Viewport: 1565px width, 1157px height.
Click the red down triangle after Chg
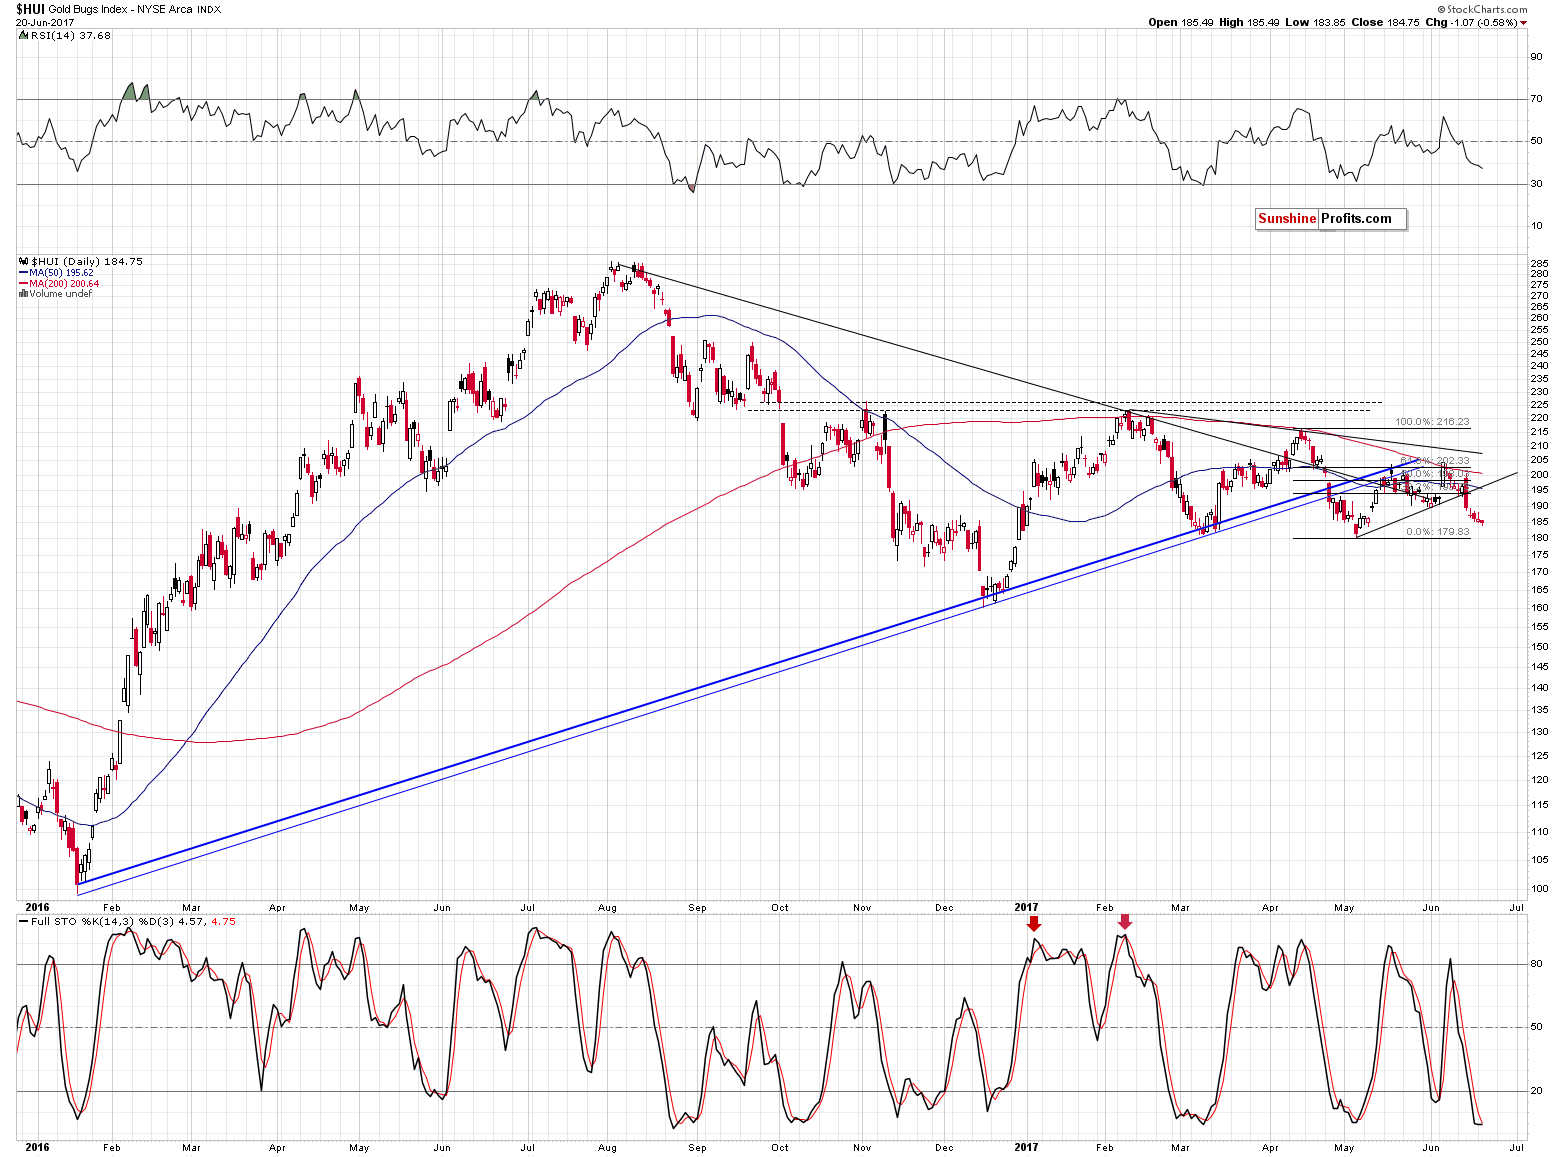[1524, 23]
